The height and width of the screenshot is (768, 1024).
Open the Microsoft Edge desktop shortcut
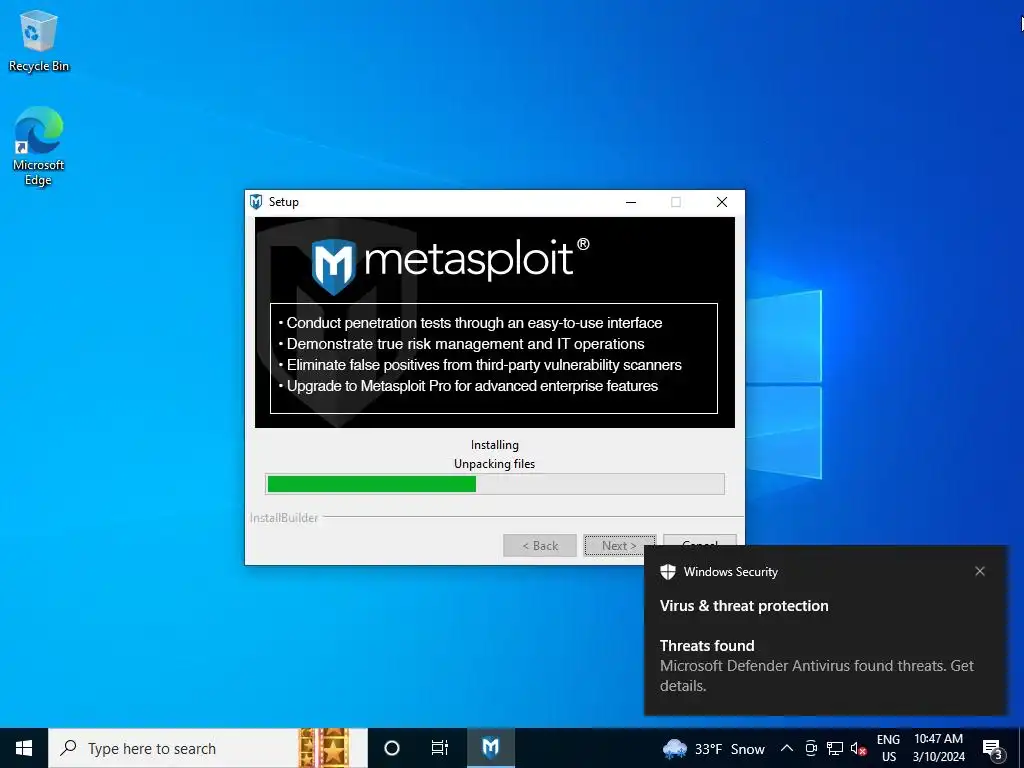pyautogui.click(x=39, y=146)
